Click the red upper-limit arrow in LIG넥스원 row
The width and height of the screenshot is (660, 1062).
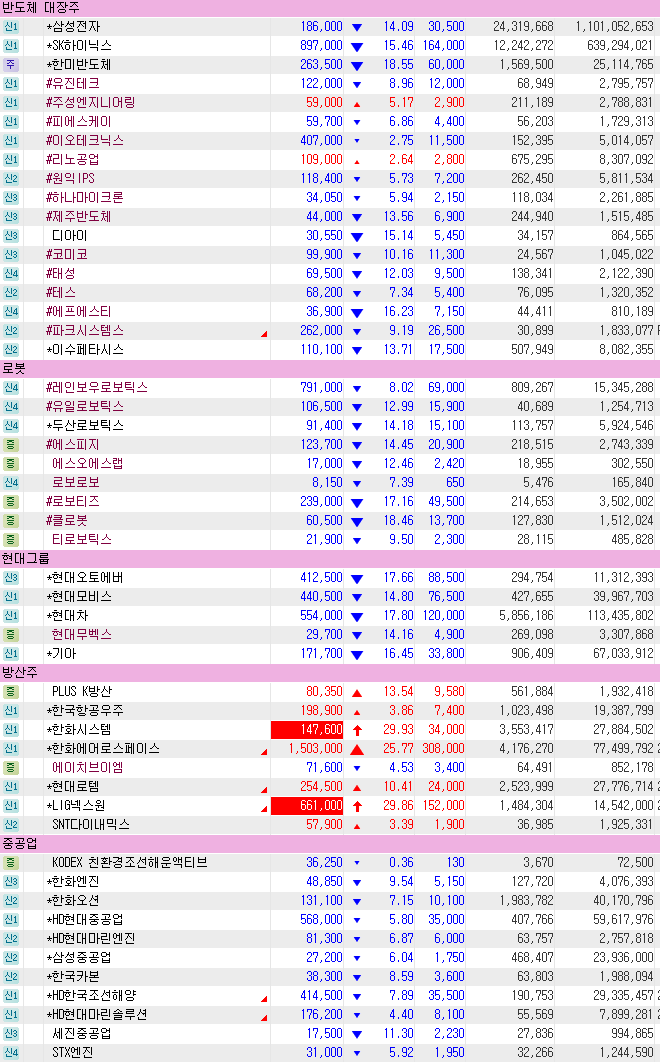point(357,806)
